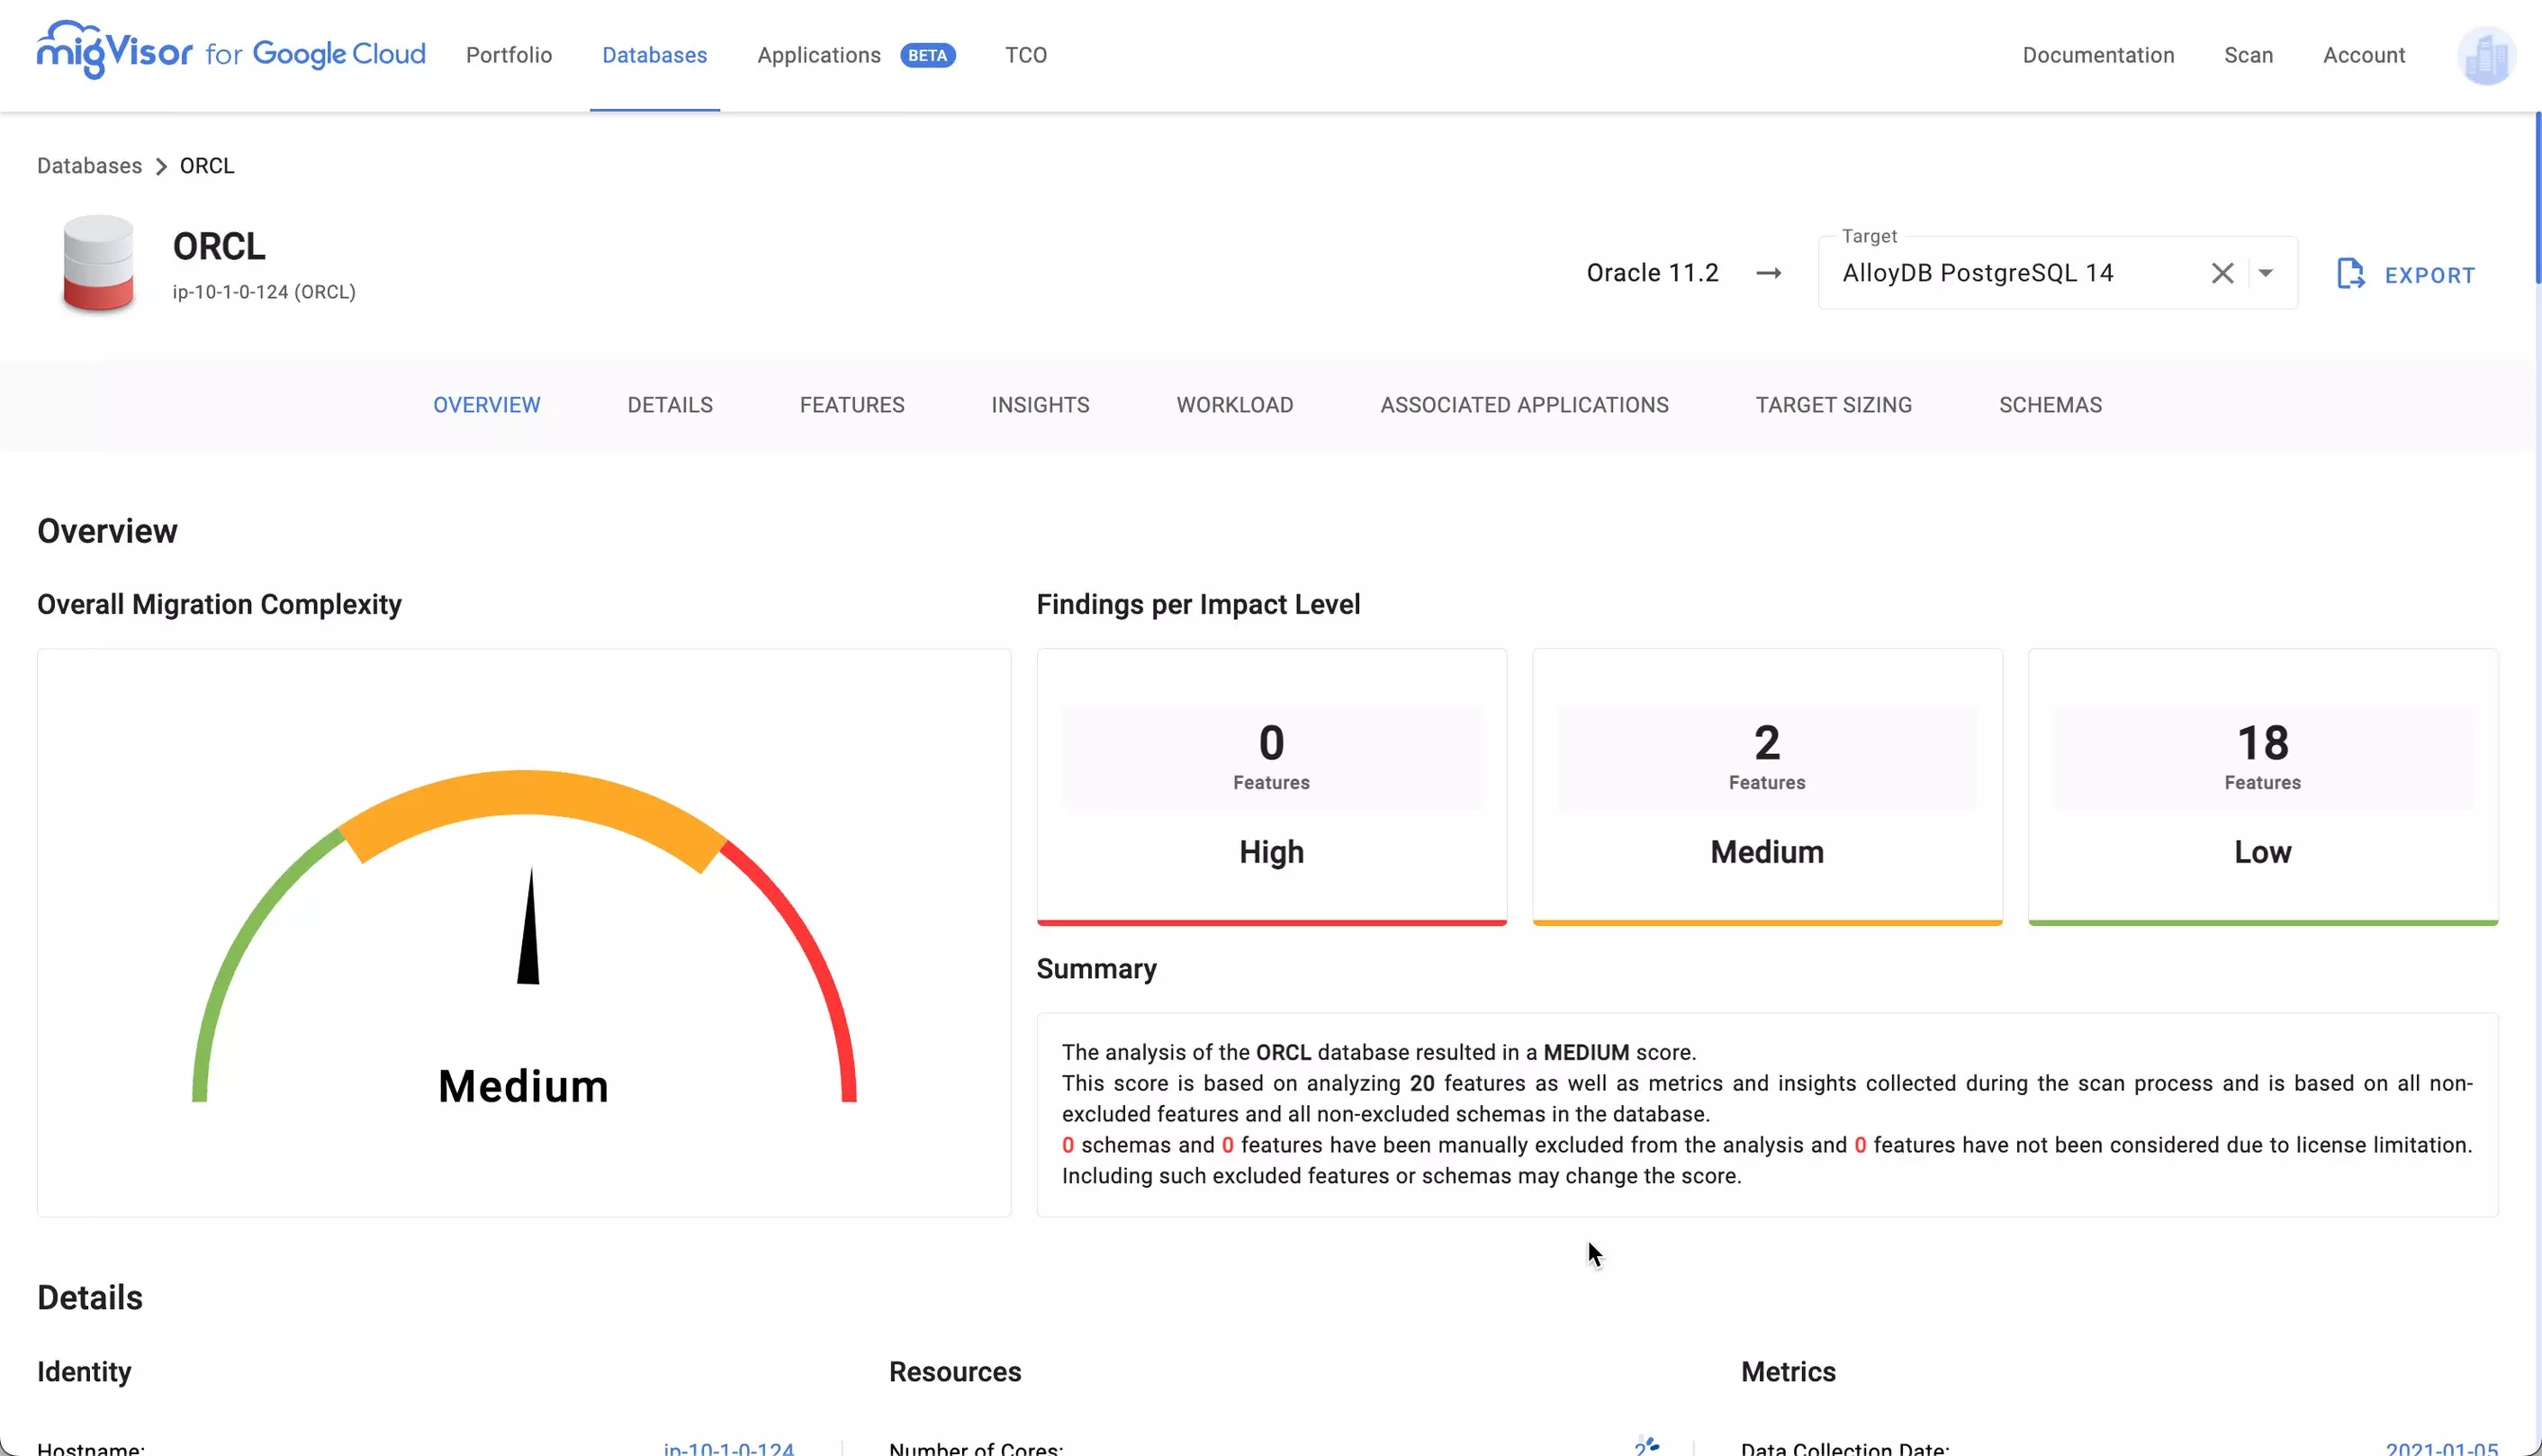Open the Portfolio menu
Image resolution: width=2542 pixels, height=1456 pixels.
click(x=509, y=55)
